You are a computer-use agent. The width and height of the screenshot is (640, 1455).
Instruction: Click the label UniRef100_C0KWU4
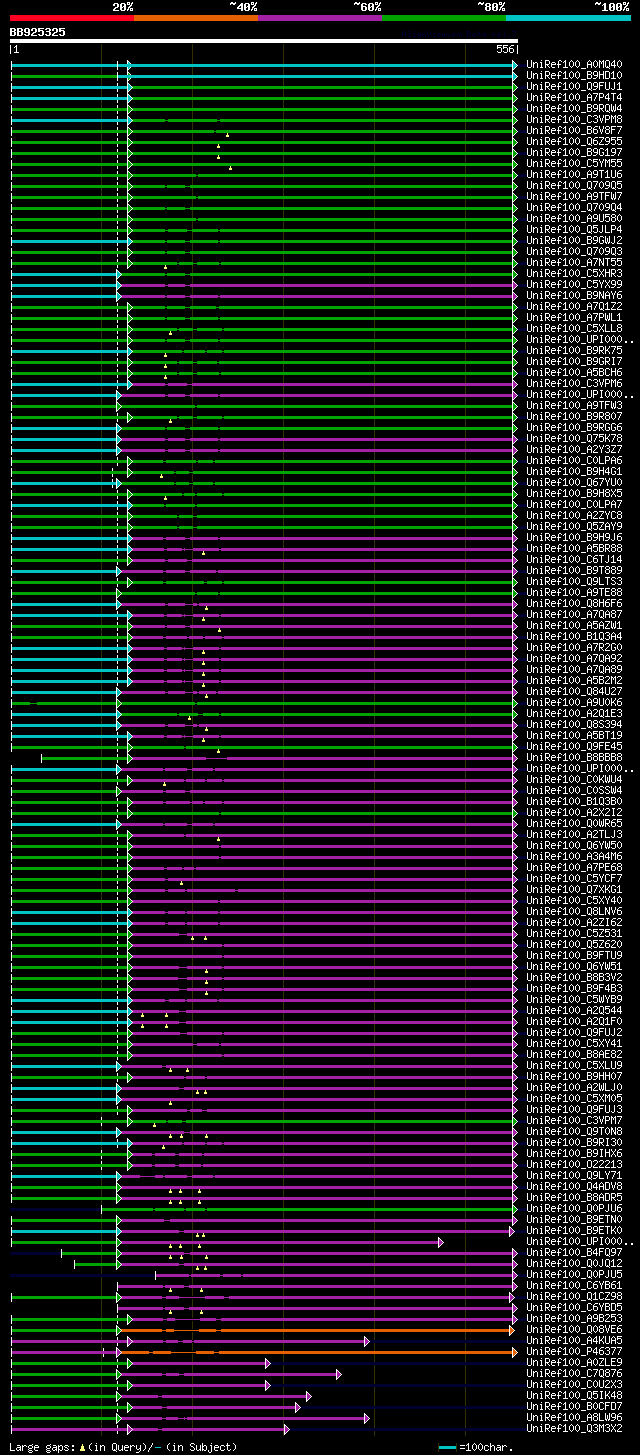[x=574, y=779]
